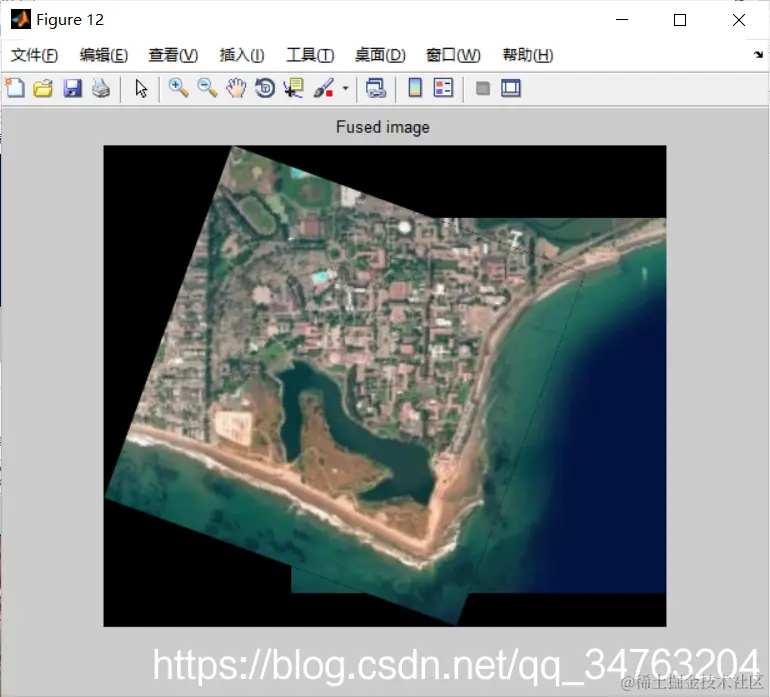Insert Legend using toolbar icon
This screenshot has width=770, height=697.
443,88
